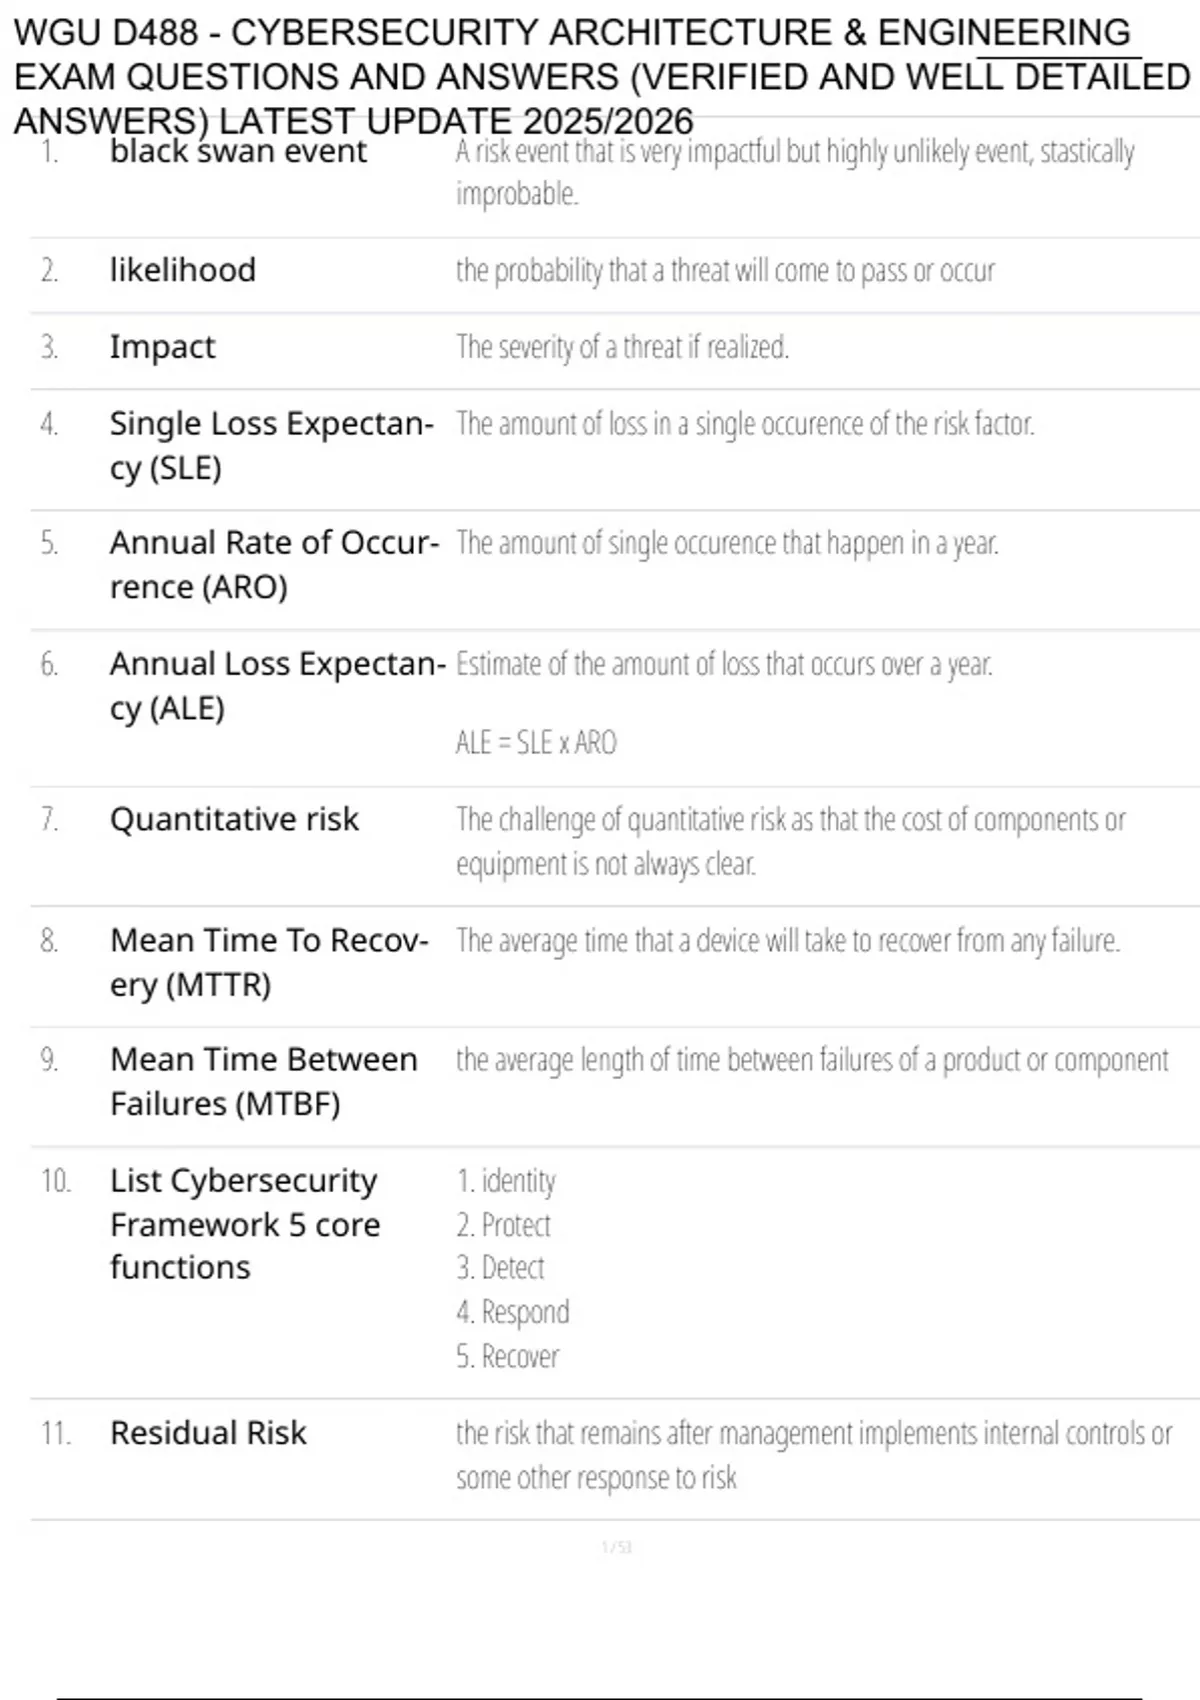This screenshot has width=1200, height=1700.
Task: Click the 'ALE = SLE x ARO' formula
Action: [536, 743]
